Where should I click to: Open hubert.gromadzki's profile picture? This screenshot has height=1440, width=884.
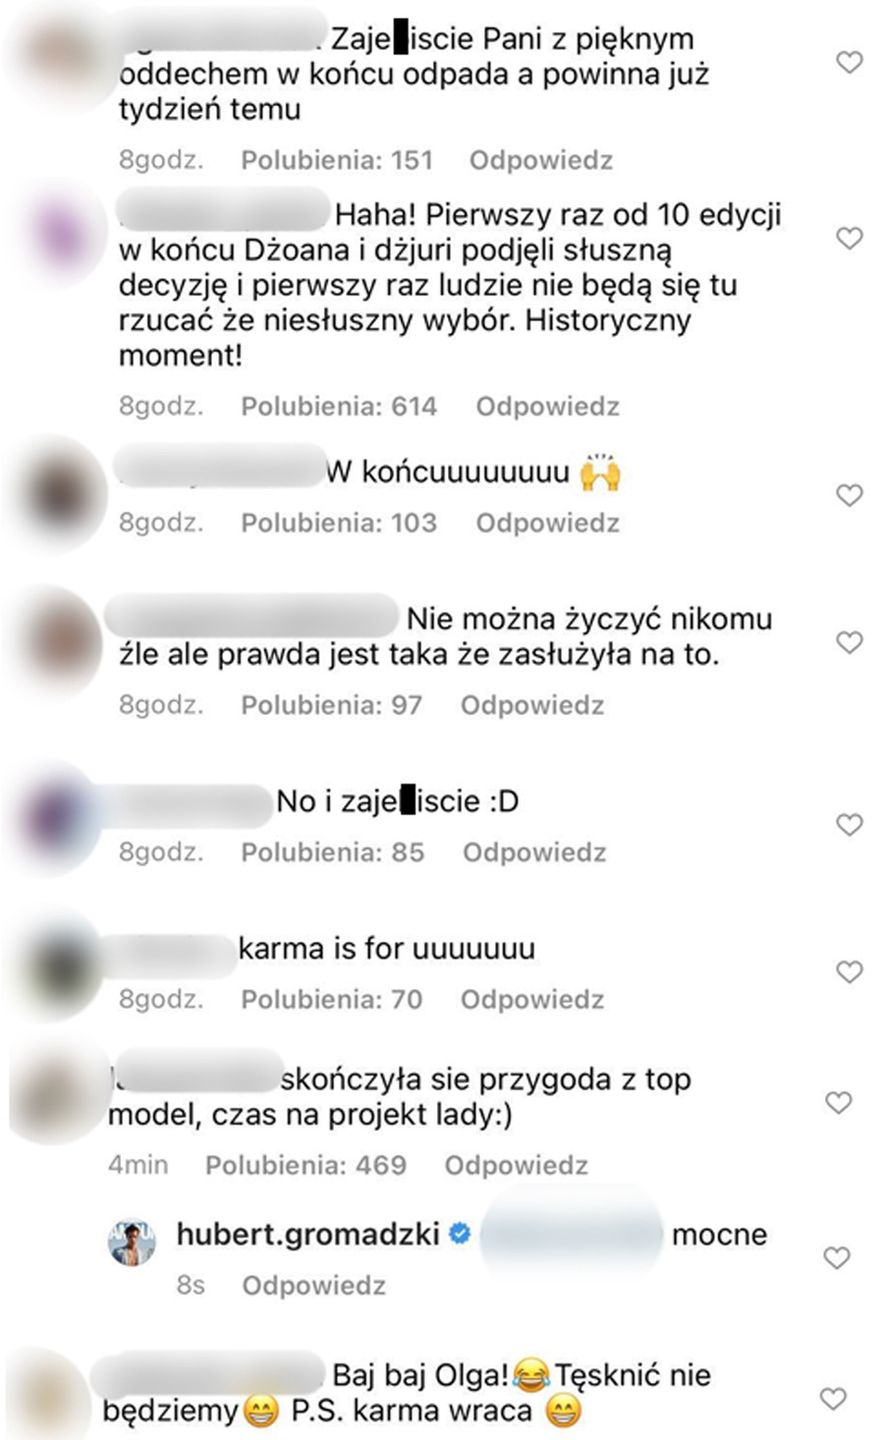(x=132, y=1242)
